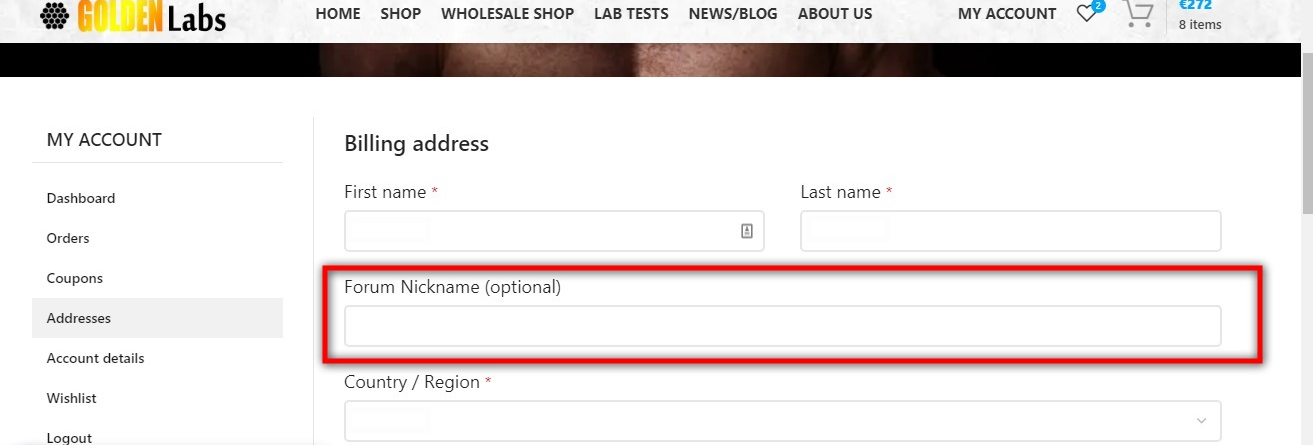Click the Last name input field
Viewport: 1313px width, 445px height.
pos(1010,231)
